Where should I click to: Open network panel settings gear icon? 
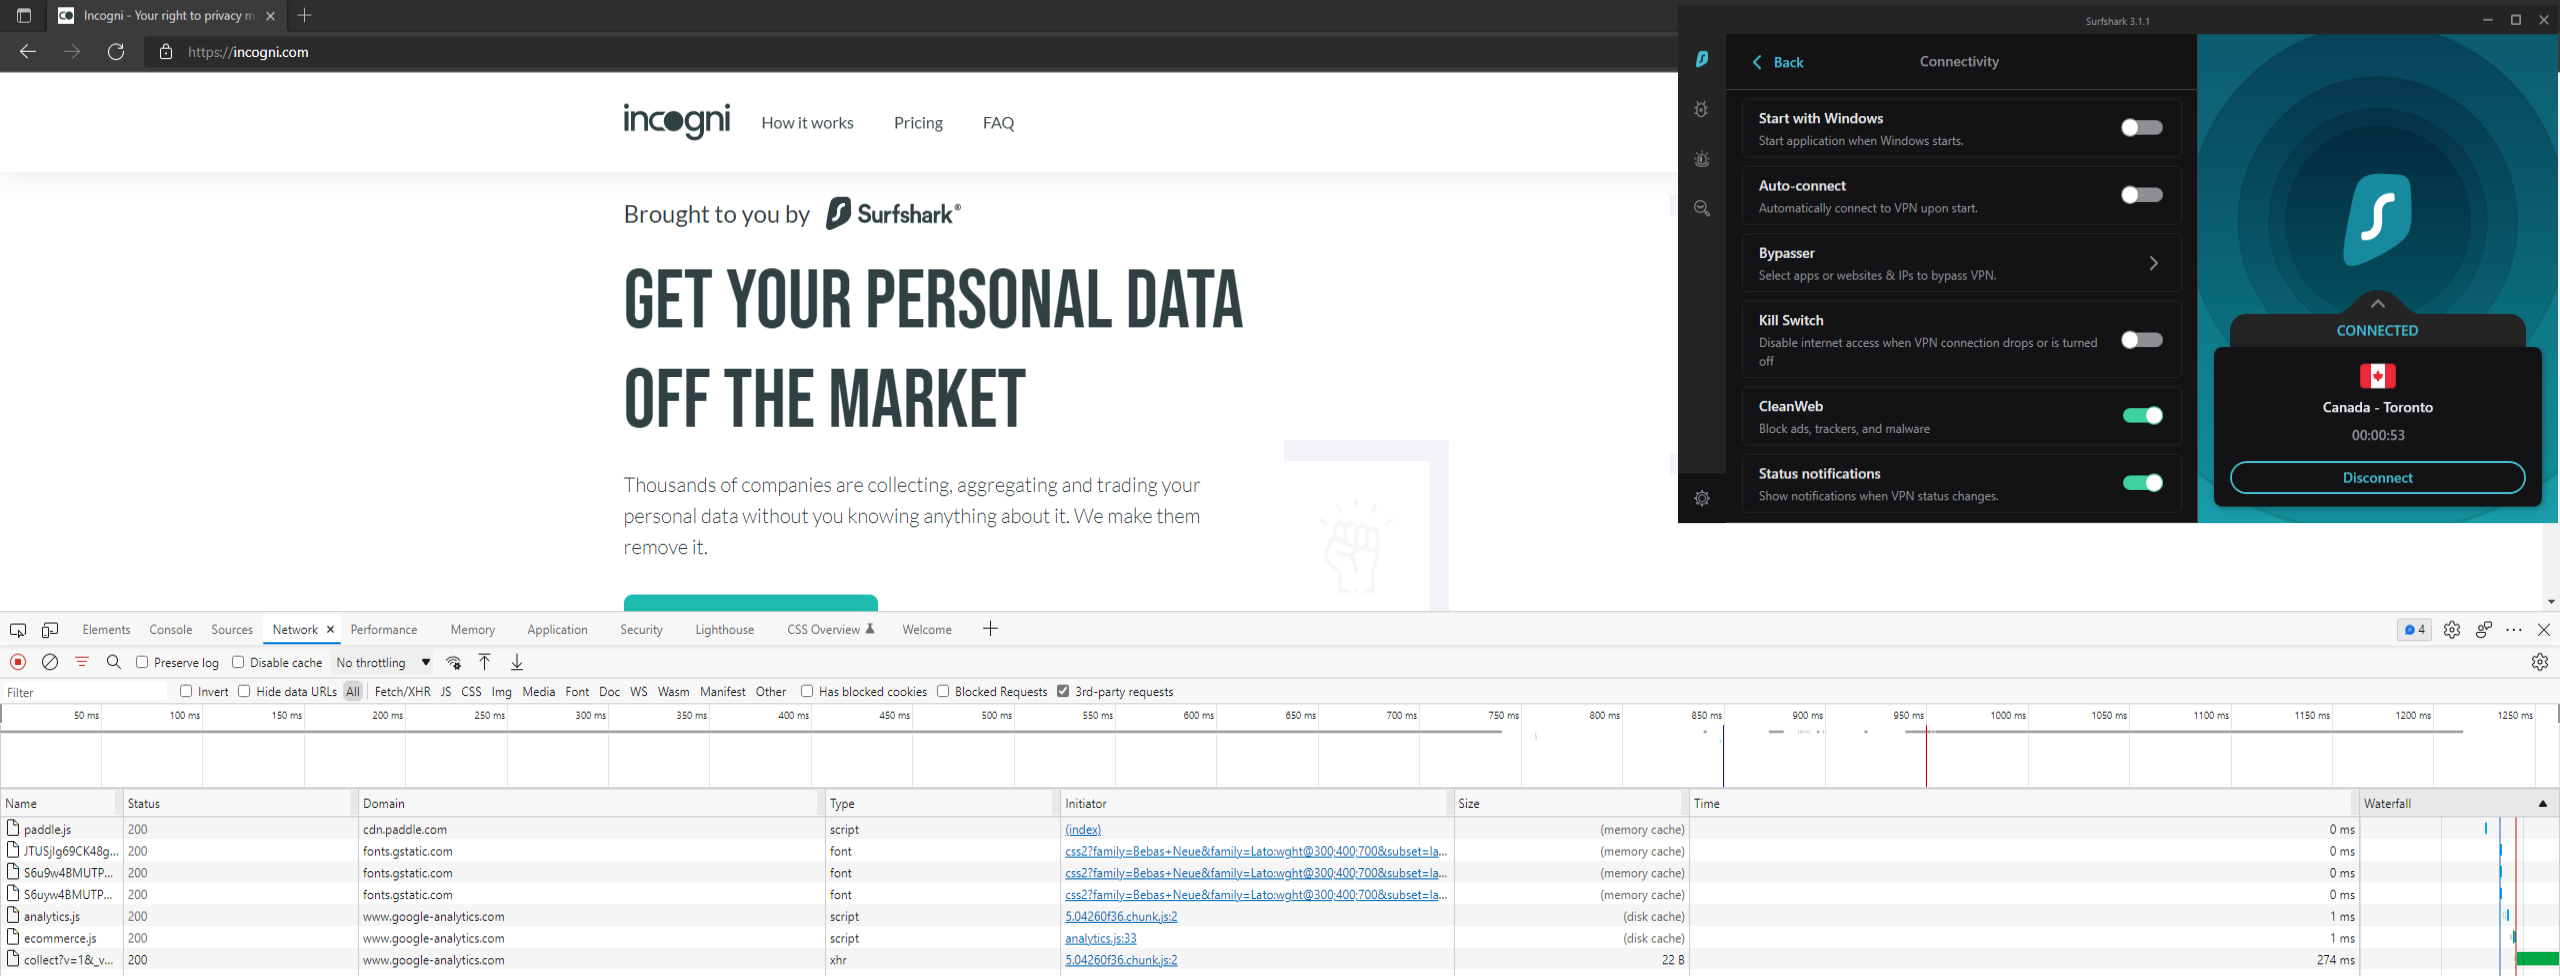[x=2540, y=662]
